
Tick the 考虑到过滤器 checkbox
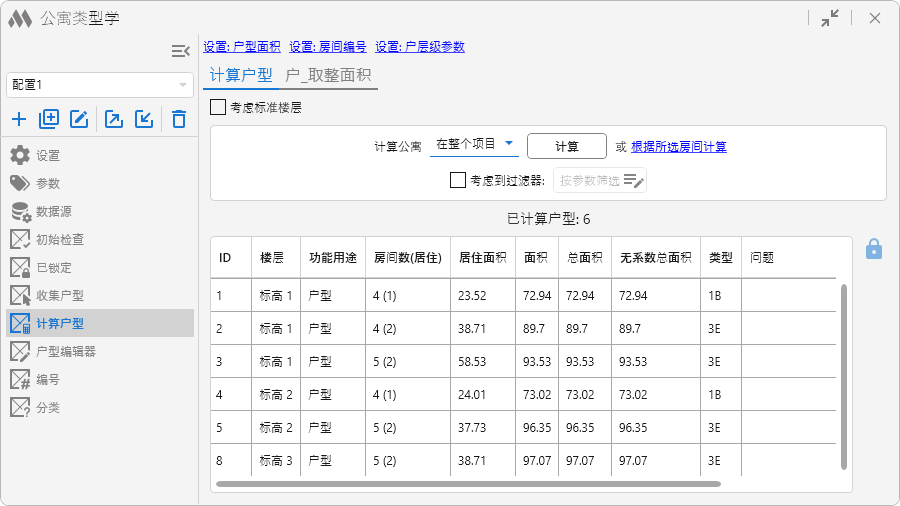(458, 180)
